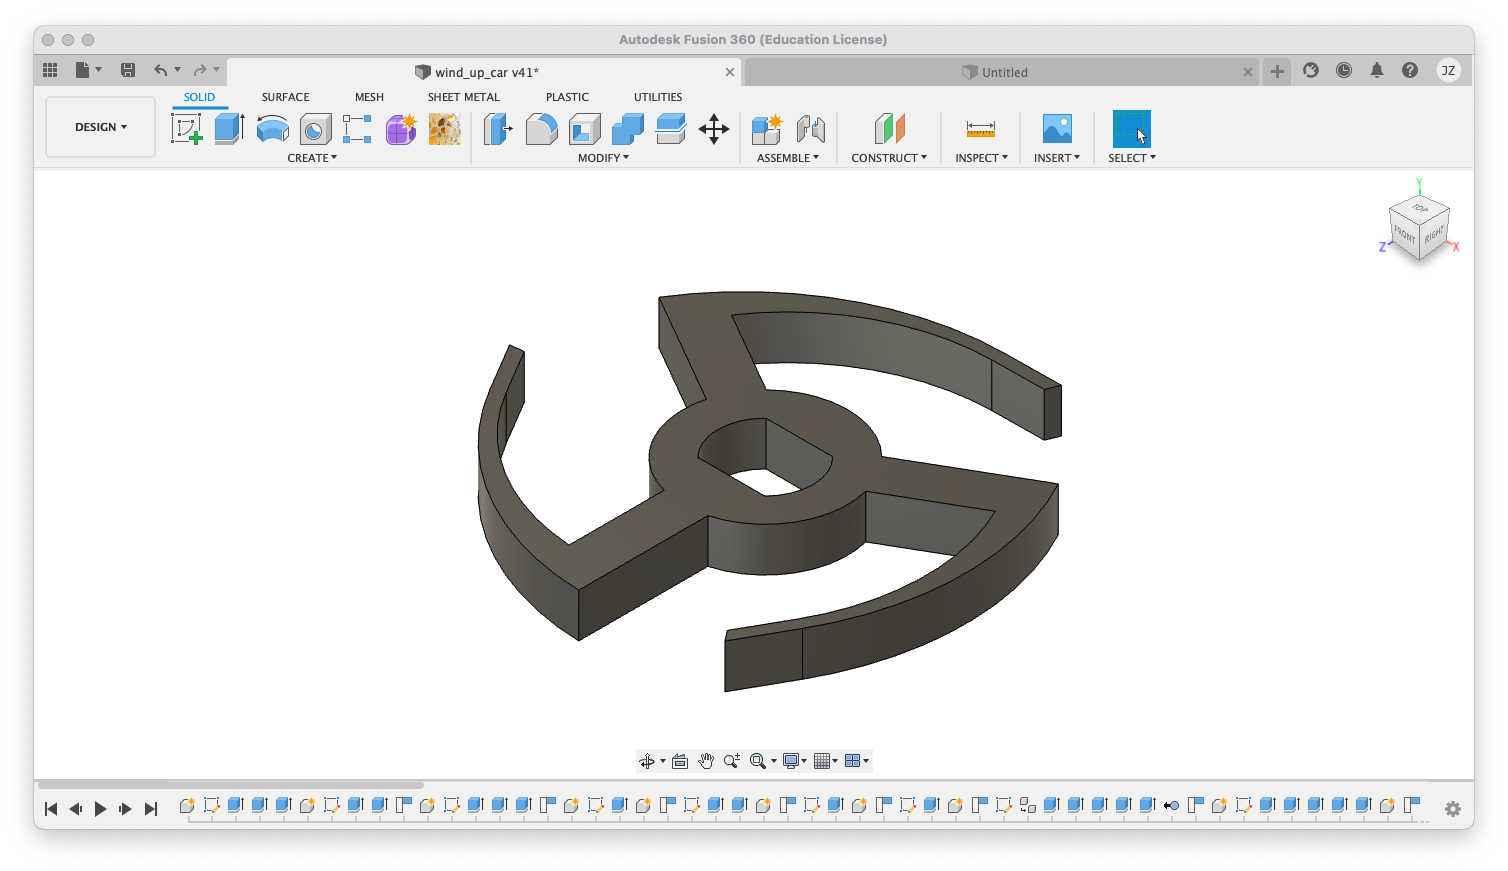
Task: Open Grid and Snaps dropdown
Action: click(826, 761)
